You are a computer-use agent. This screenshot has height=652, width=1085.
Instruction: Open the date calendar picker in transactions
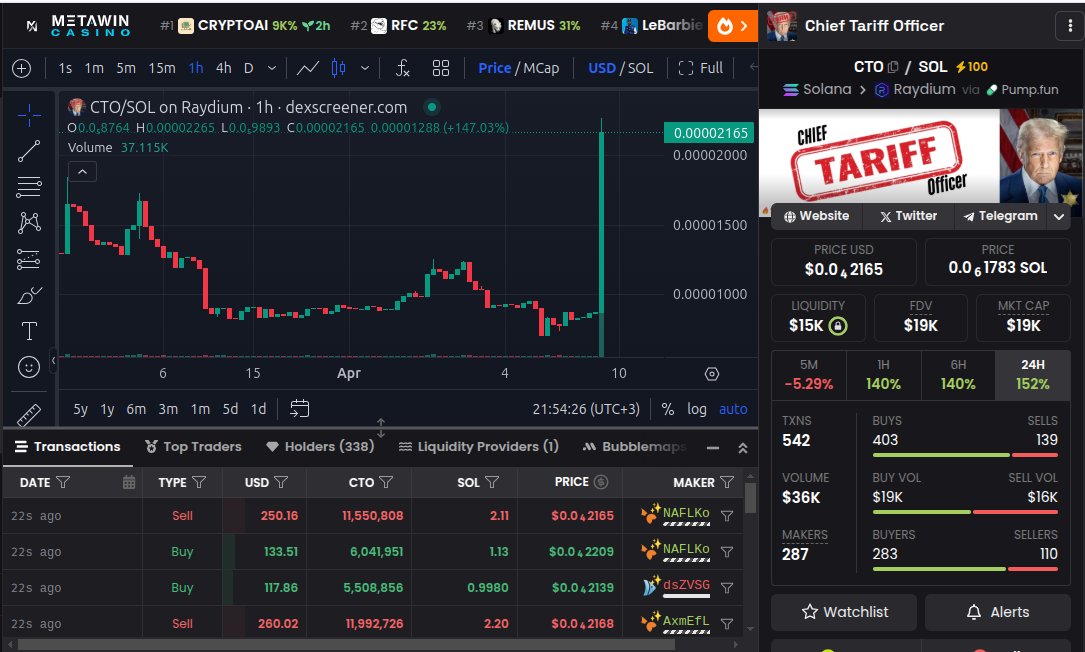coord(129,482)
